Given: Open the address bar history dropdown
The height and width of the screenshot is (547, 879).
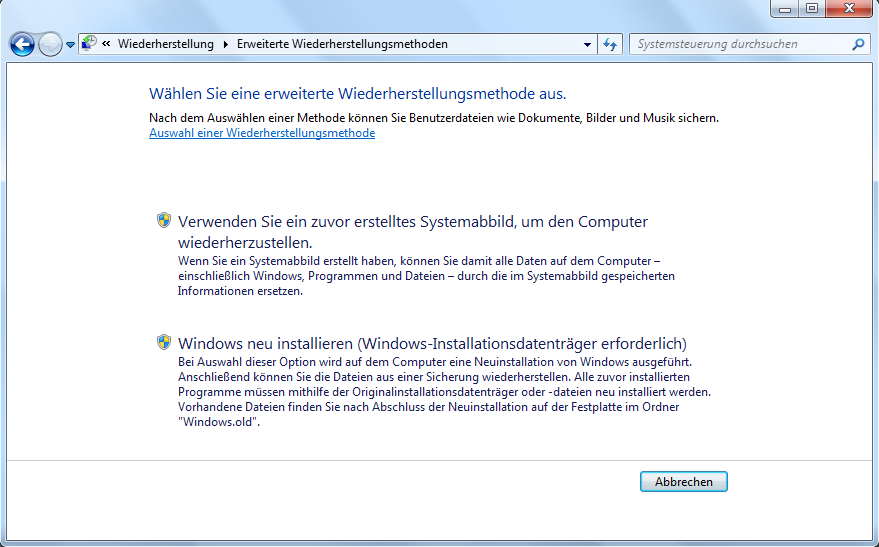Looking at the screenshot, I should tap(587, 44).
